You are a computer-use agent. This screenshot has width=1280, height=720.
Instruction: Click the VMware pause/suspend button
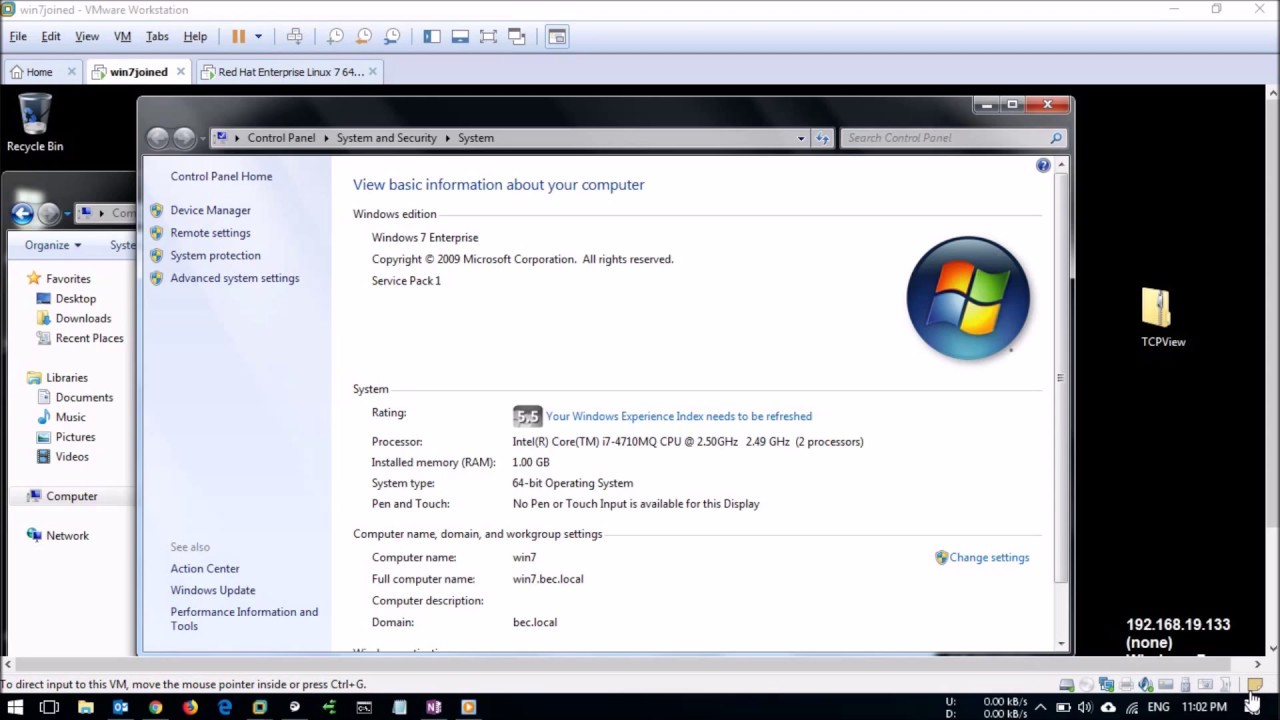(238, 36)
